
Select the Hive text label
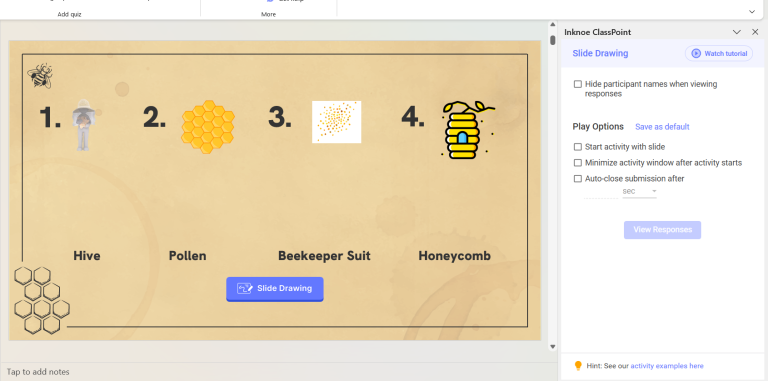(87, 256)
